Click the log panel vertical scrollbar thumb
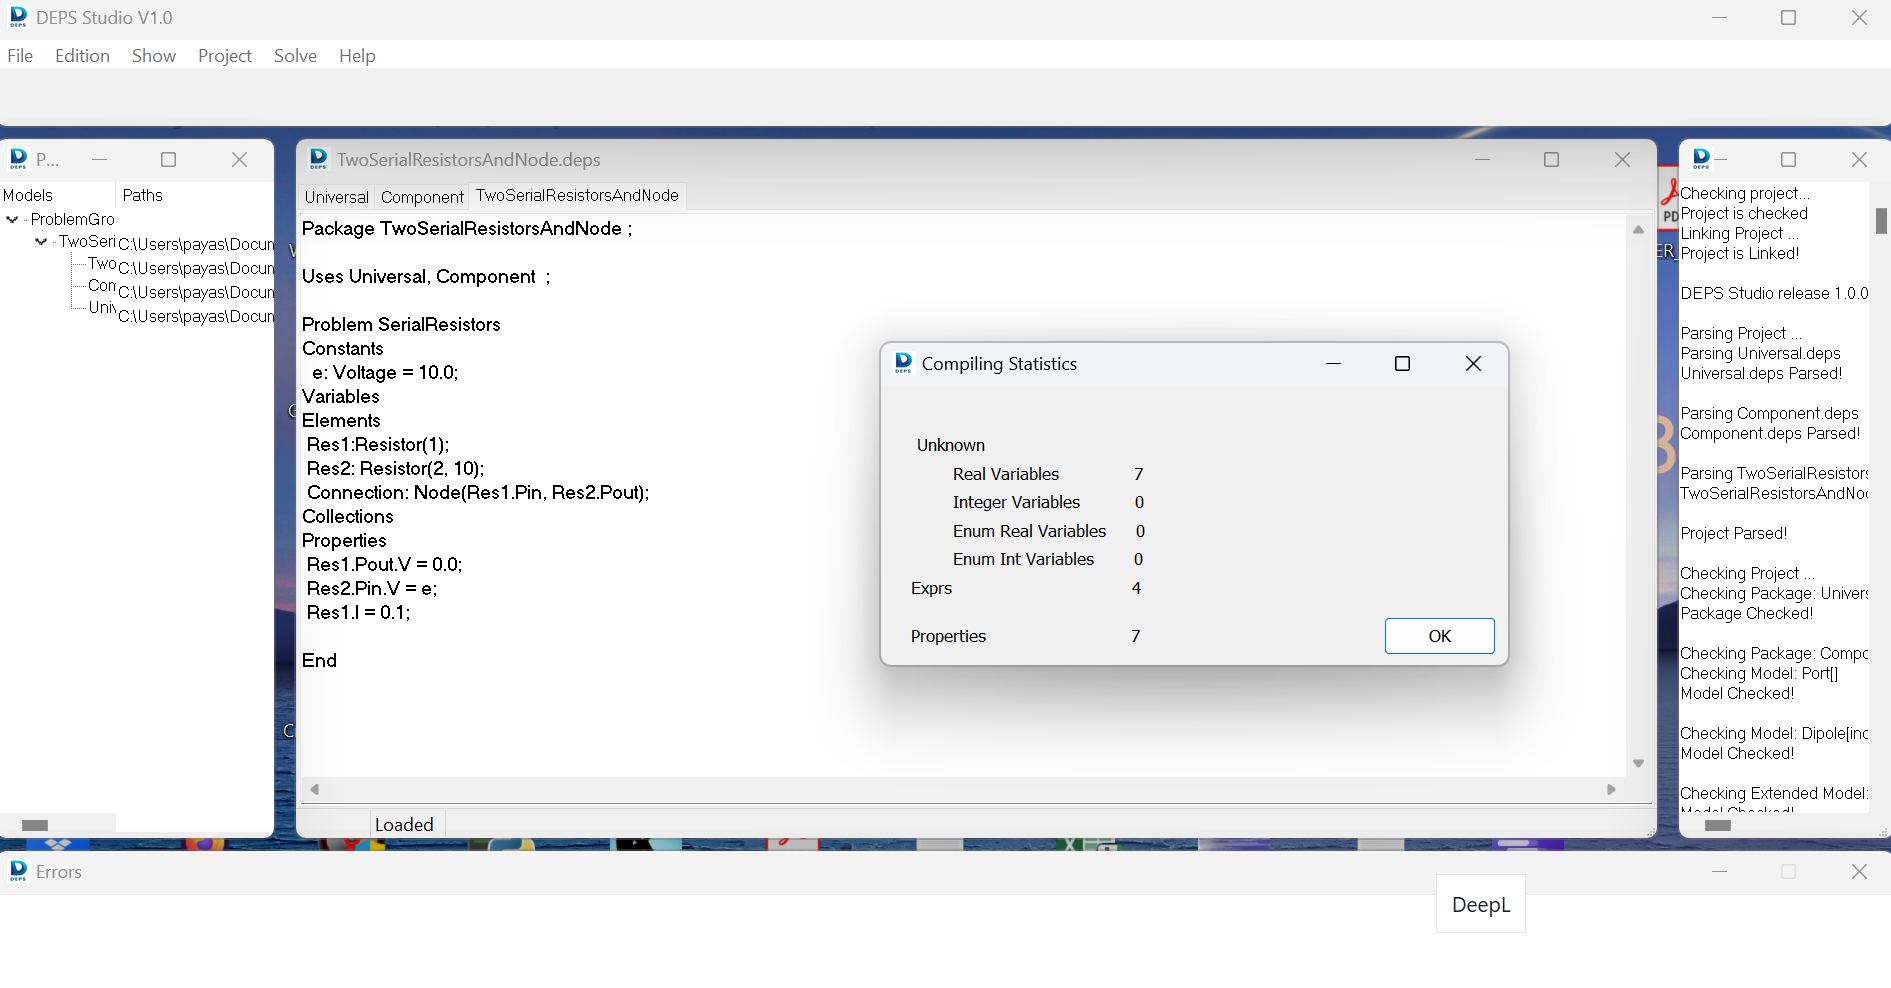Screen dimensions: 1891x988 point(1880,220)
